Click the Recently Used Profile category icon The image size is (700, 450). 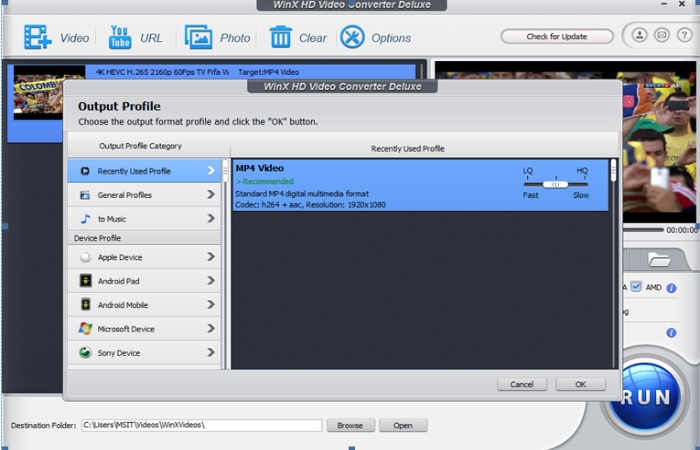click(85, 171)
